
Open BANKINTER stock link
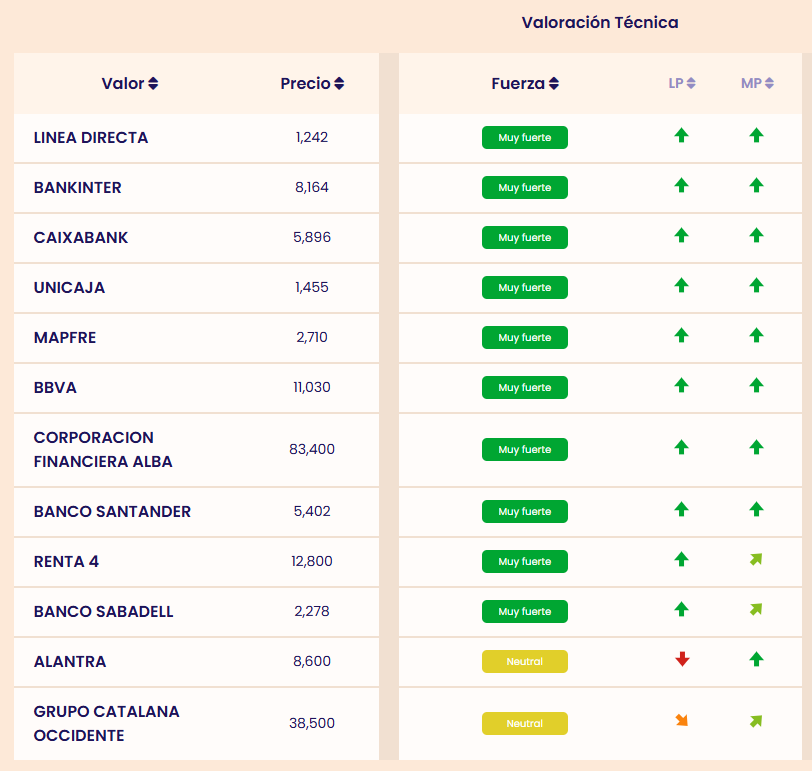click(78, 188)
